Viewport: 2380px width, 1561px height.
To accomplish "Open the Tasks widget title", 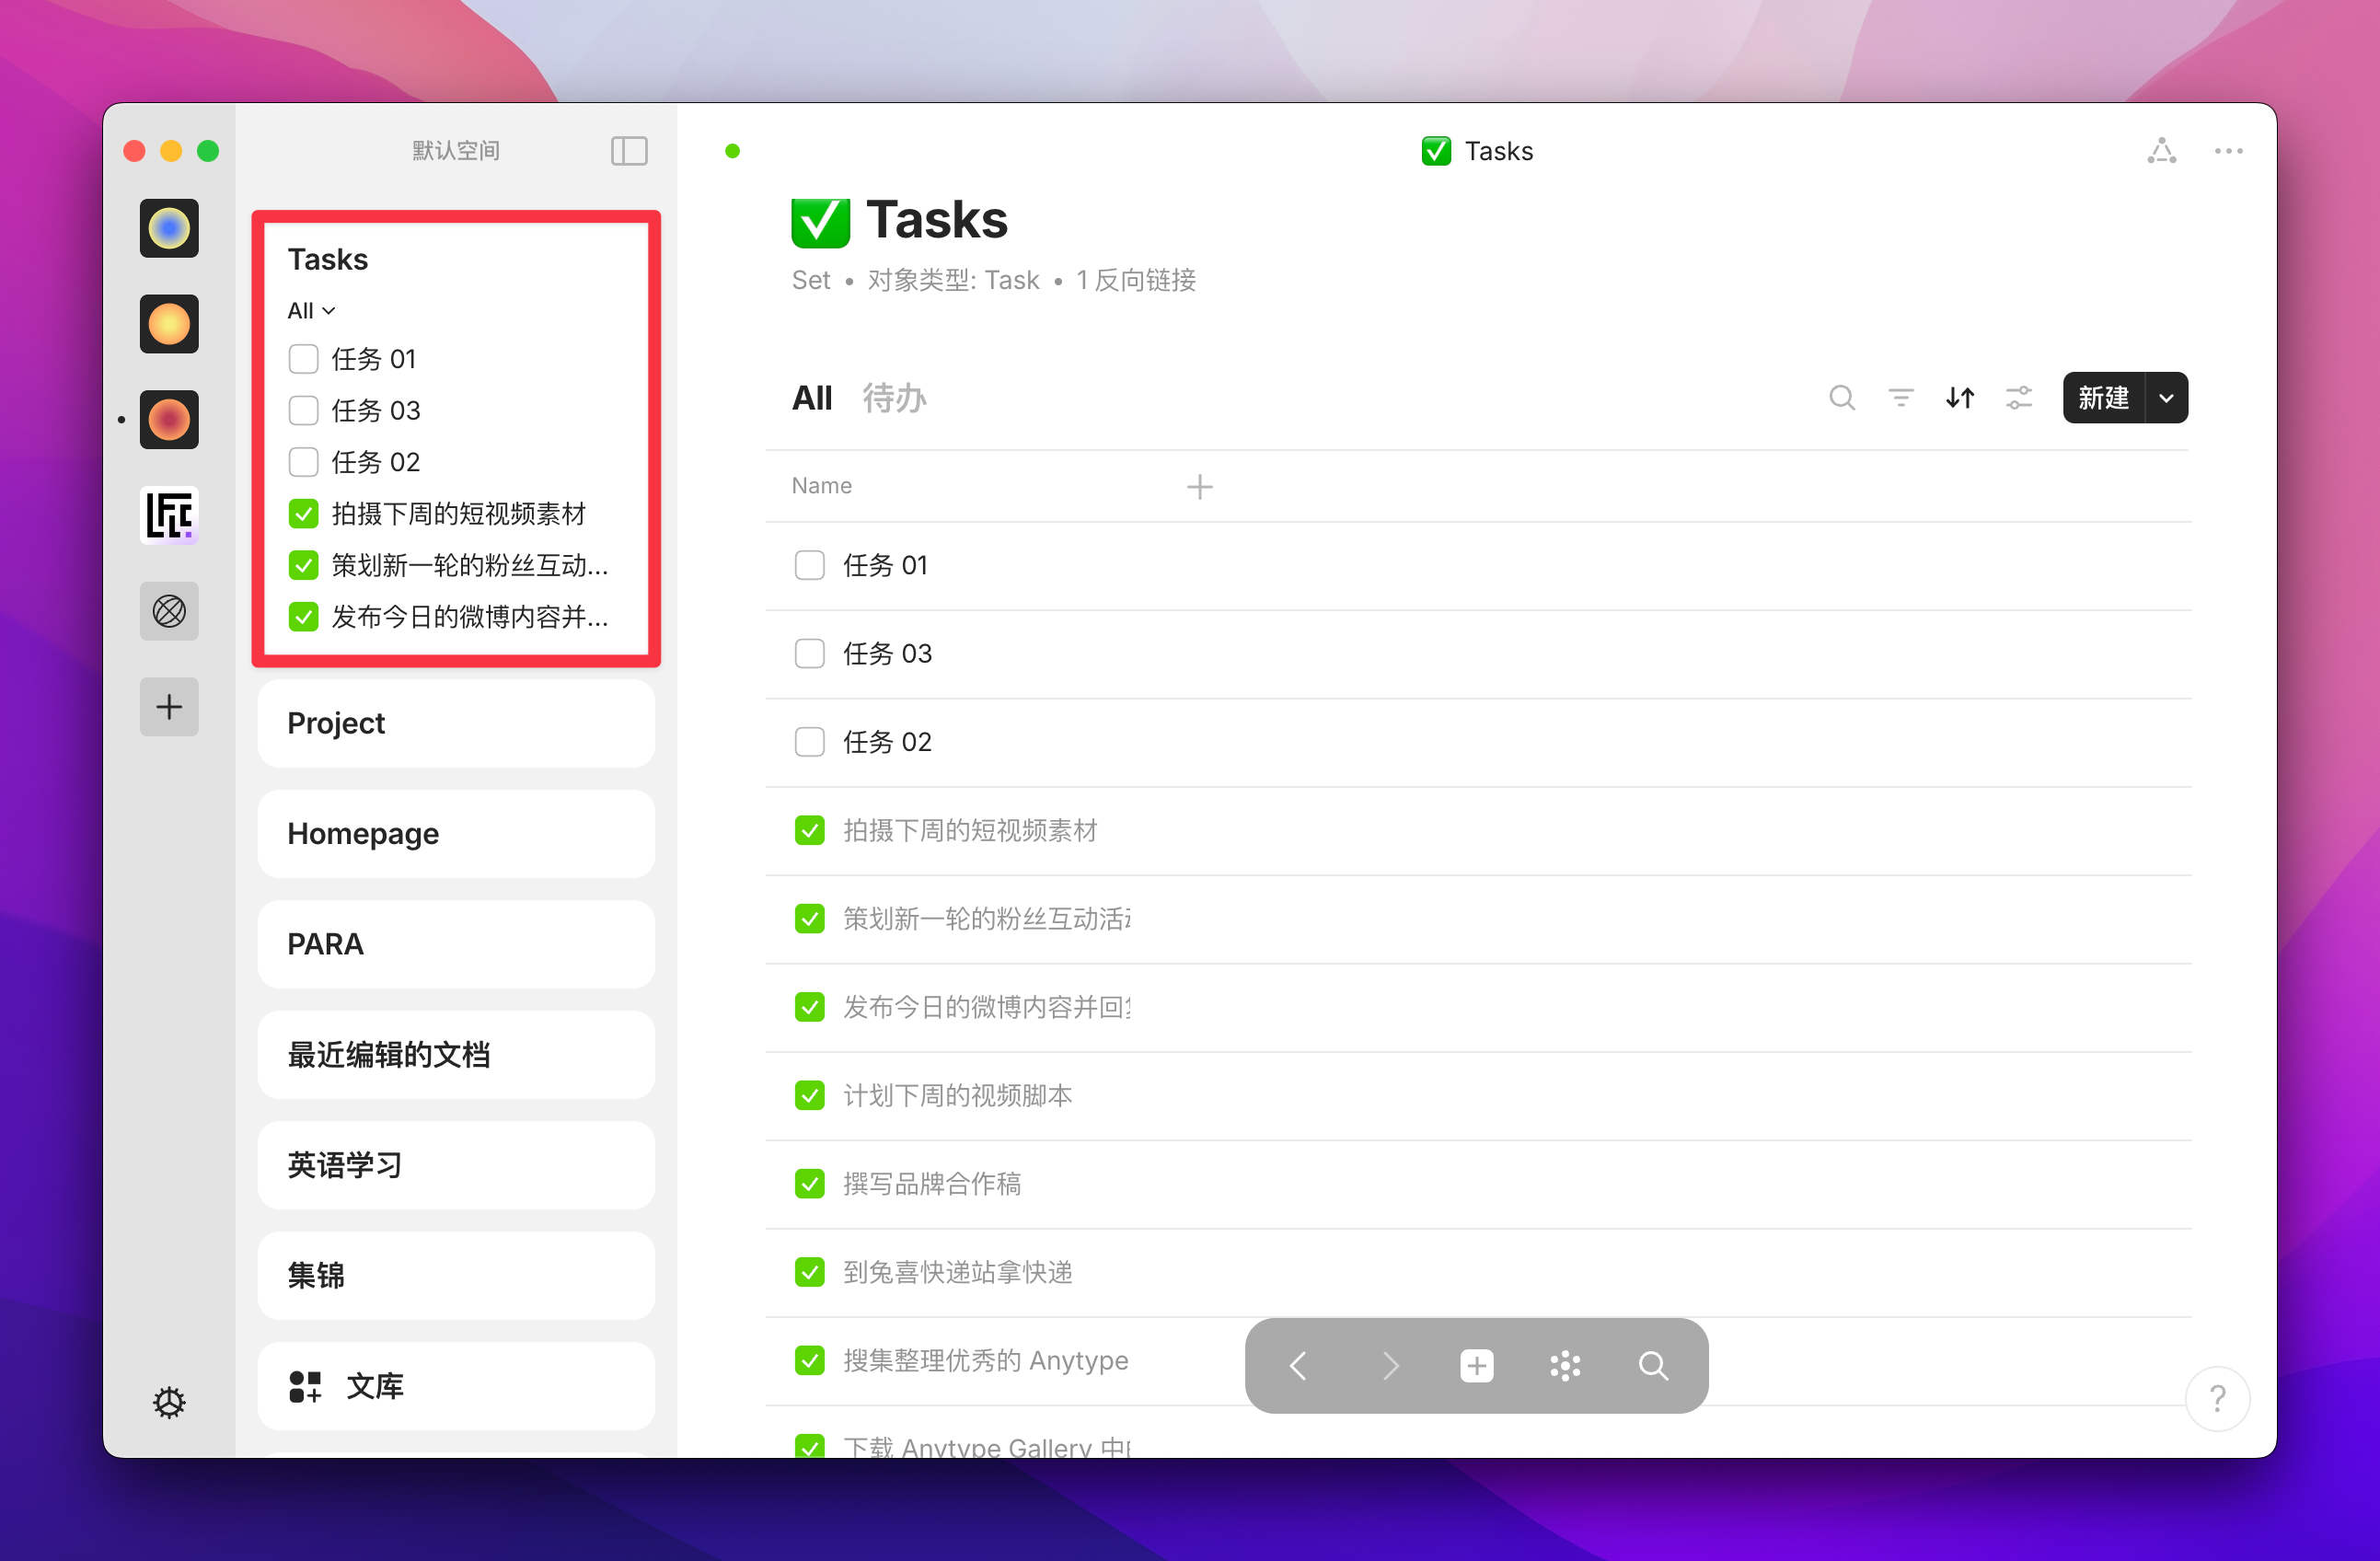I will [x=328, y=260].
